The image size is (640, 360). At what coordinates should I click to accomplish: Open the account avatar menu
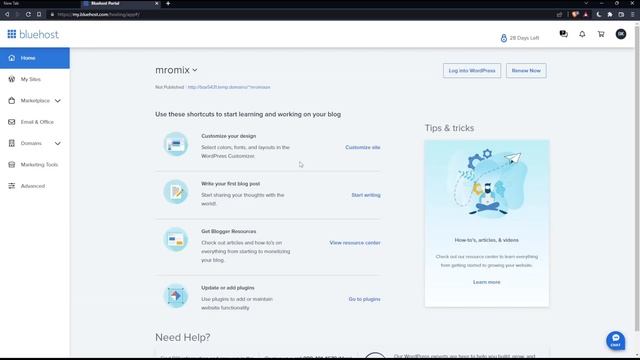(x=621, y=34)
